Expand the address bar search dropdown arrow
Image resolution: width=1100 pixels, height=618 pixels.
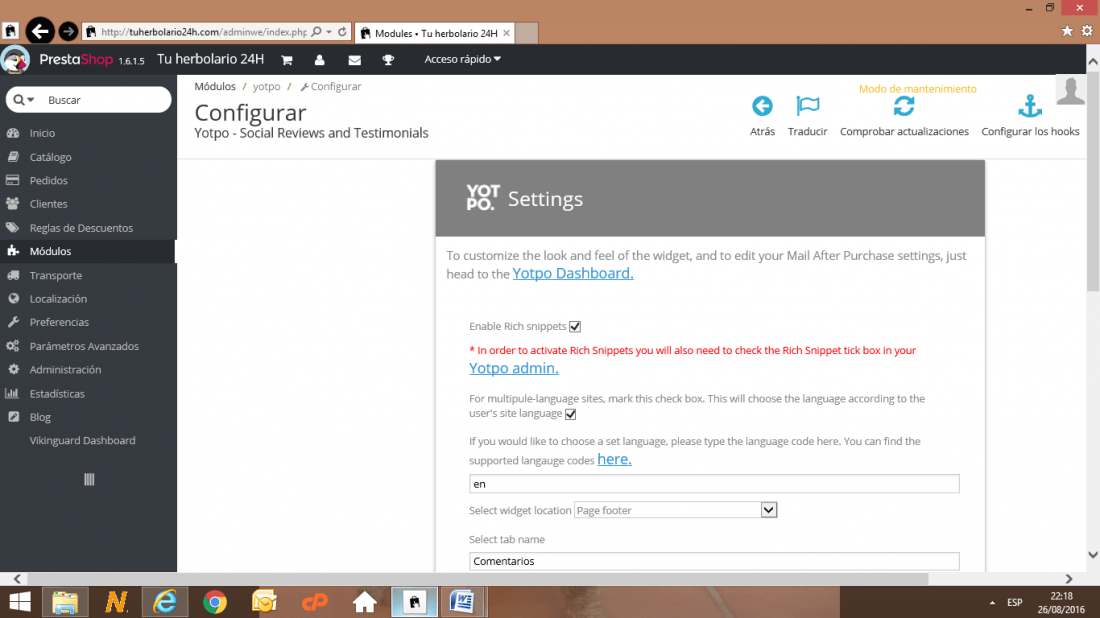click(x=328, y=32)
